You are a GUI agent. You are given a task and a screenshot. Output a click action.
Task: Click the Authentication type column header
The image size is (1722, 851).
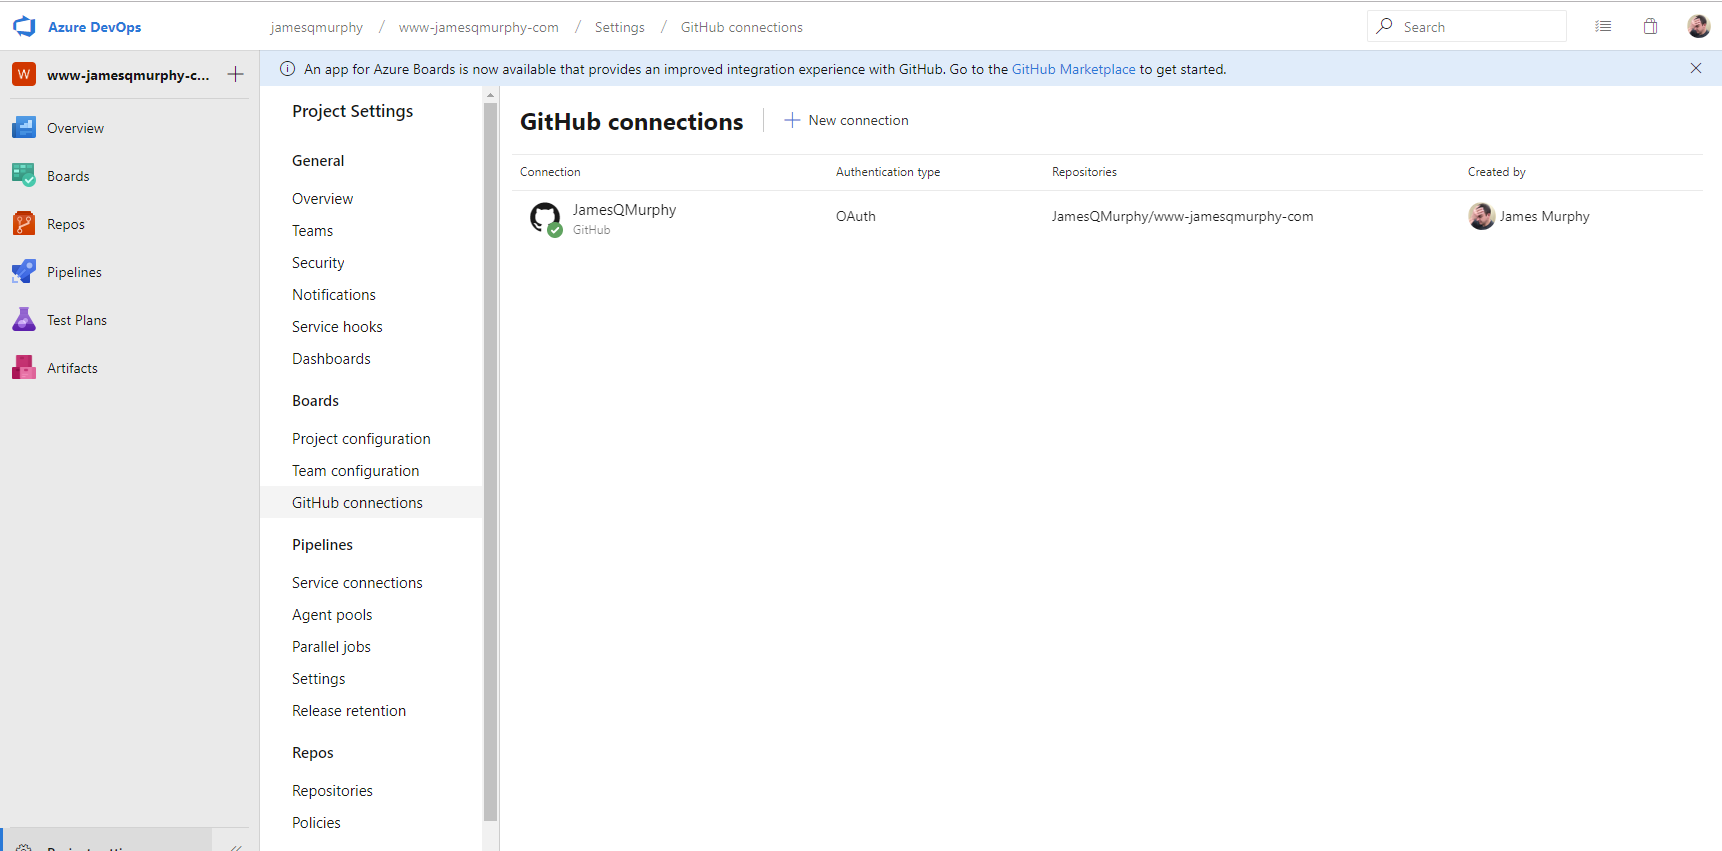pos(888,172)
